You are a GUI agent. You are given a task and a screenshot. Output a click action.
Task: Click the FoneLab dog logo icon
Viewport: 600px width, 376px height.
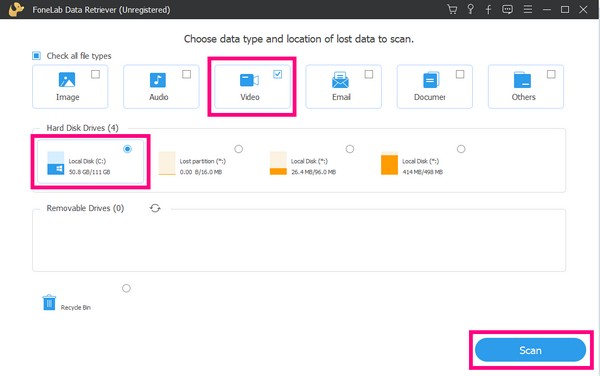click(16, 9)
